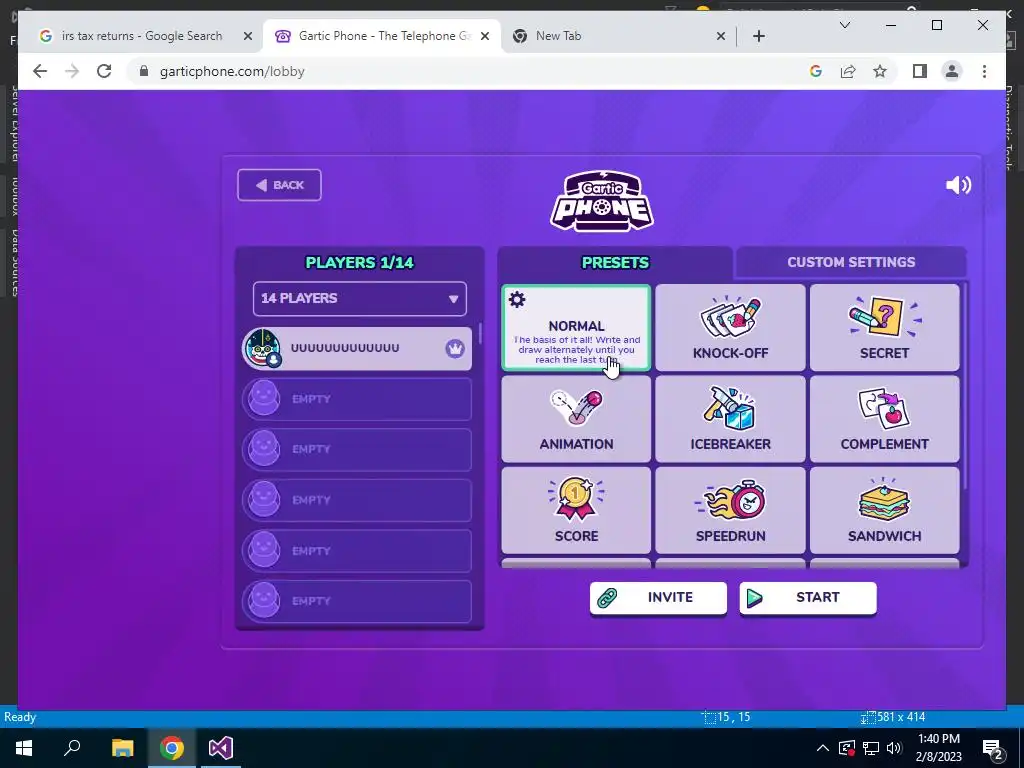Screen dimensions: 1024x768
Task: Open Visual Studio from taskbar
Action: 221,748
